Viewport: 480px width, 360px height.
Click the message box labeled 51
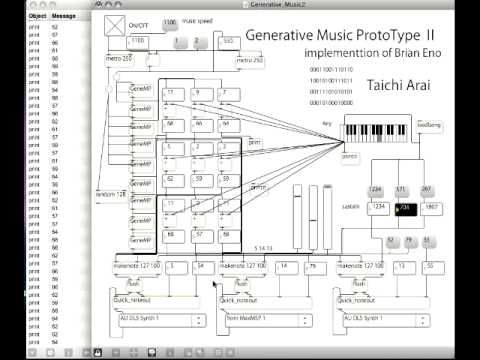[429, 242]
